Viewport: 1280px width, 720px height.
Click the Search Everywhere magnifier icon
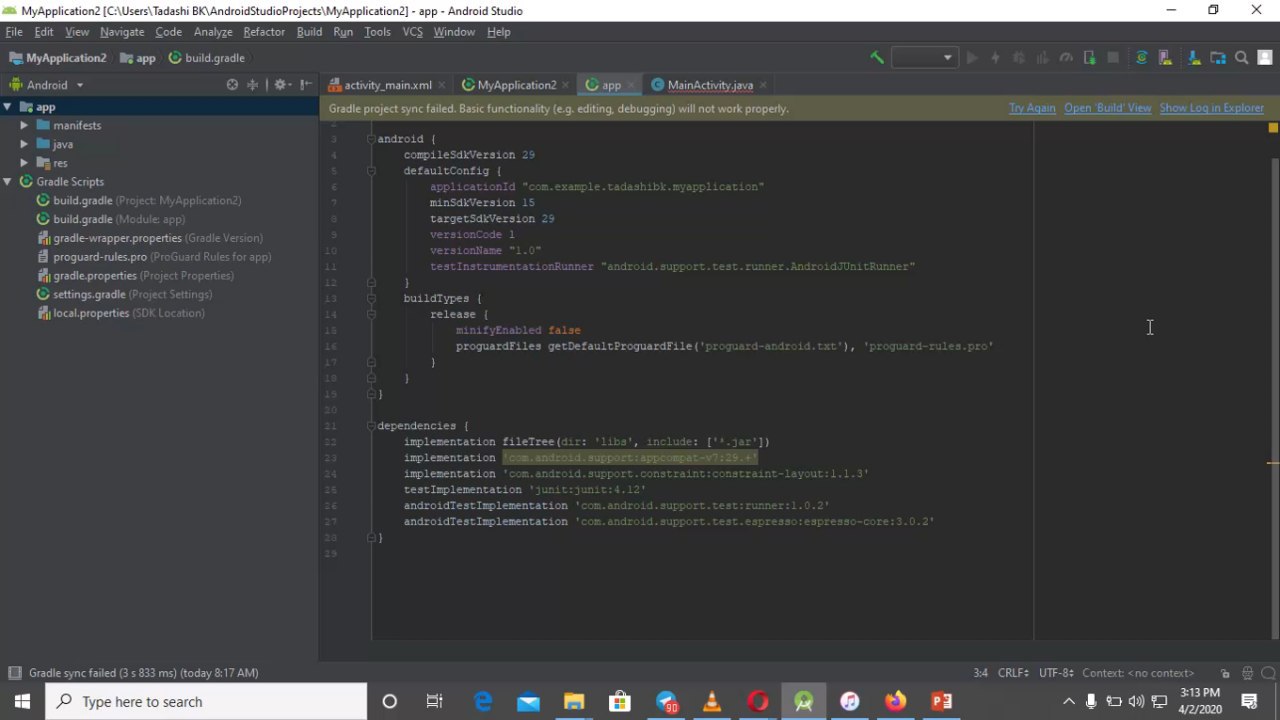(x=1241, y=58)
